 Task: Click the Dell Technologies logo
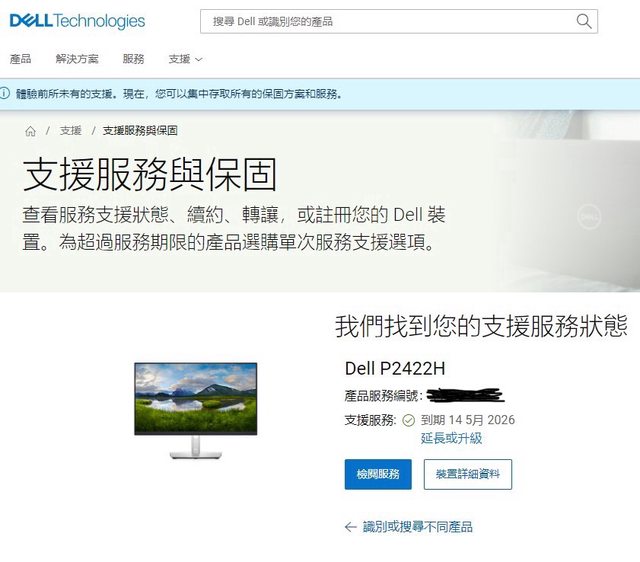(x=77, y=21)
